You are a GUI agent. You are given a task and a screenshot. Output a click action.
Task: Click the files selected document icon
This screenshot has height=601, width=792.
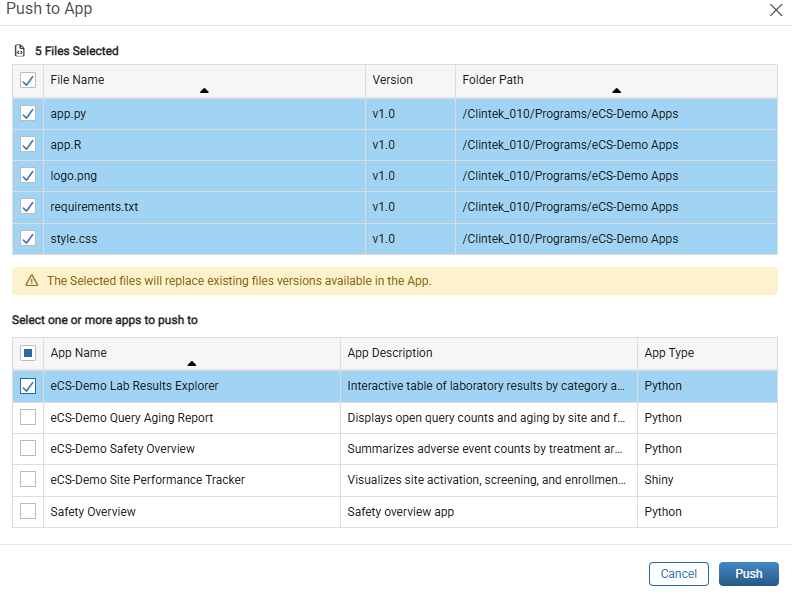click(20, 51)
